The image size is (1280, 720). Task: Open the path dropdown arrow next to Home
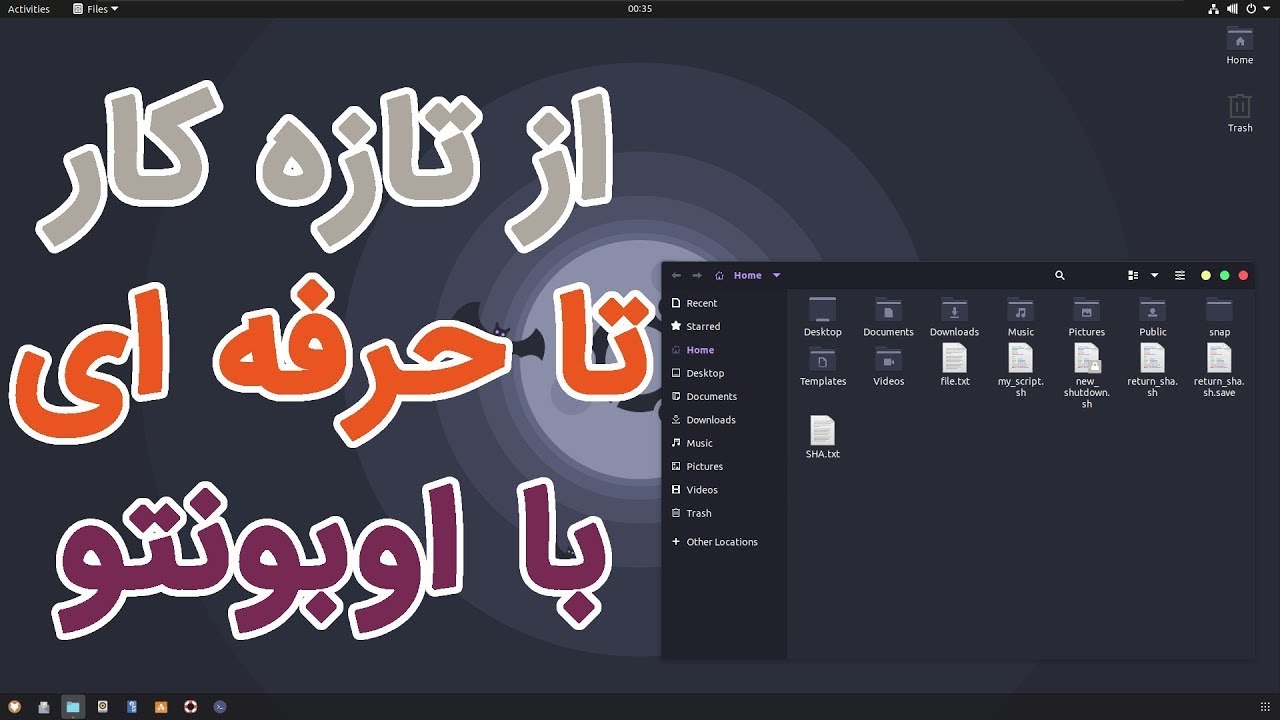pyautogui.click(x=776, y=275)
